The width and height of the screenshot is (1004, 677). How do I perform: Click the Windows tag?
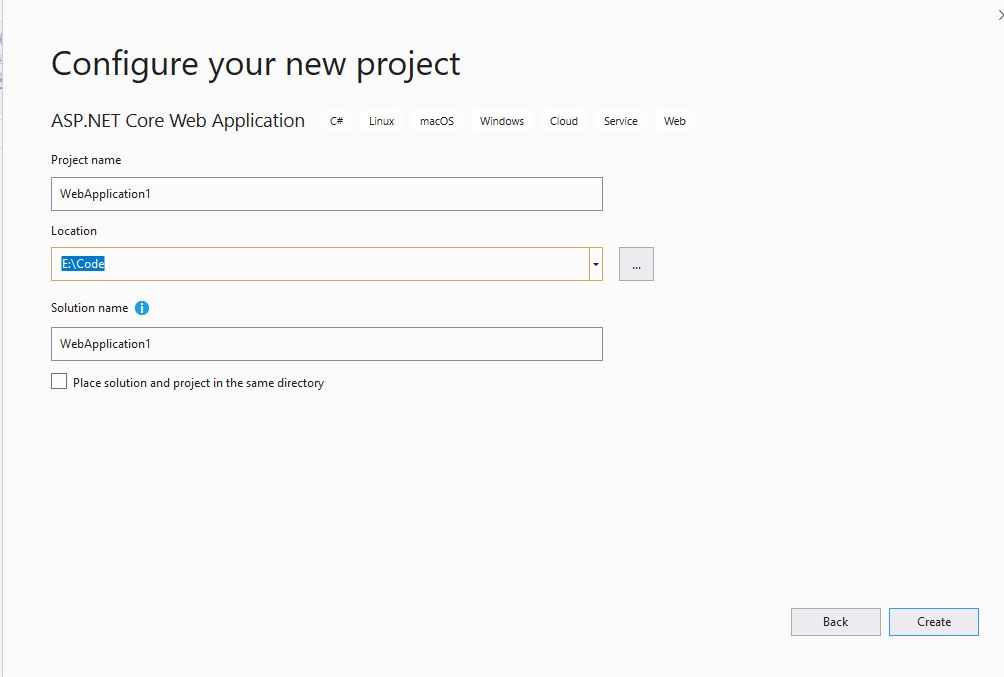502,121
